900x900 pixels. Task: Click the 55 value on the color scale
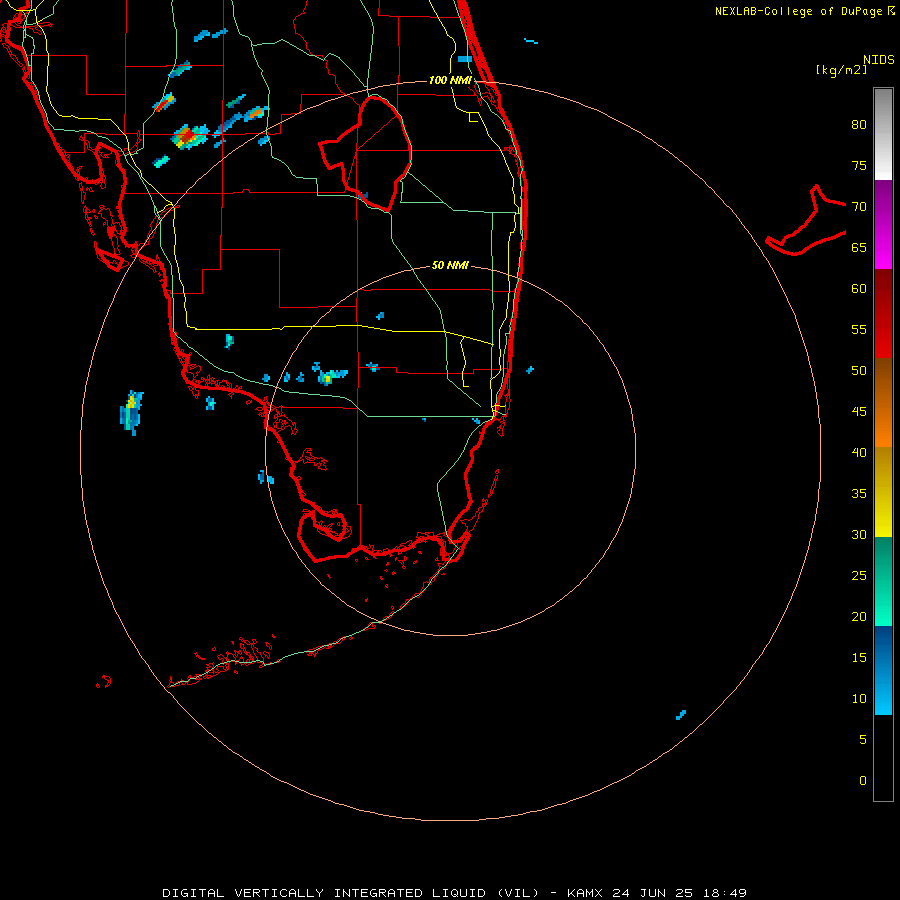pyautogui.click(x=859, y=329)
